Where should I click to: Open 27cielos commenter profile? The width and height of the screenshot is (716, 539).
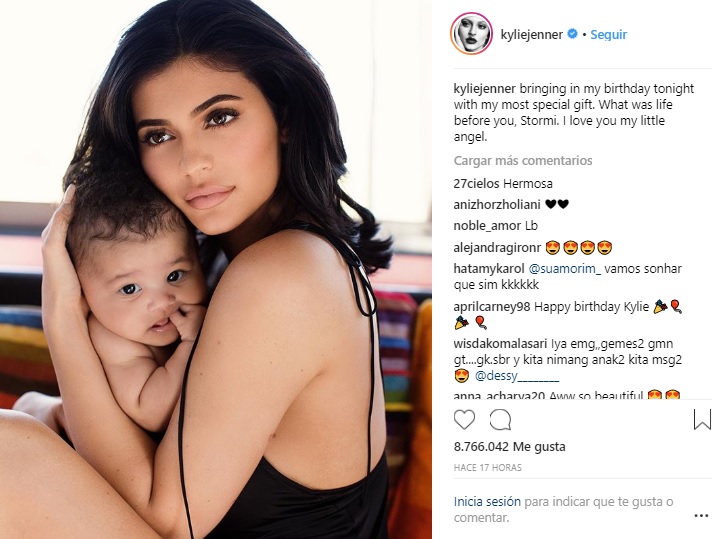[x=476, y=184]
